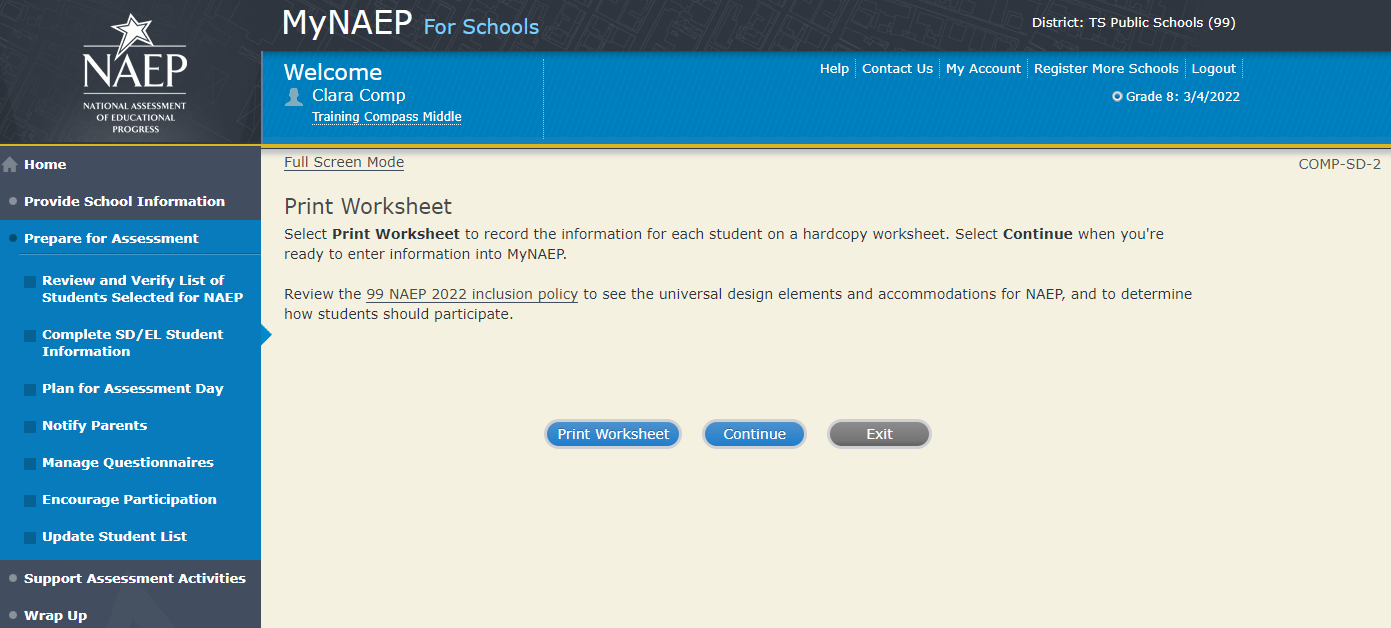1391x628 pixels.
Task: Expand the Provide School Information section
Action: click(124, 202)
